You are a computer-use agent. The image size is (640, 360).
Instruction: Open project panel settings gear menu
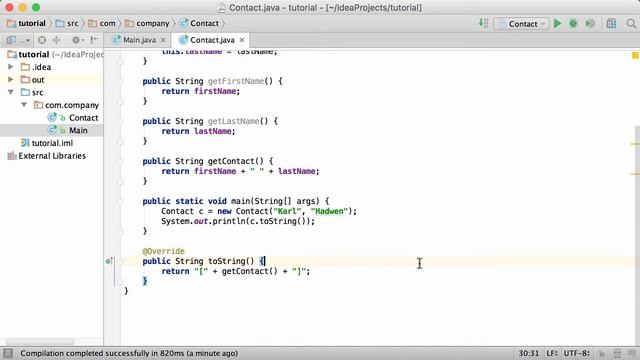tap(77, 40)
